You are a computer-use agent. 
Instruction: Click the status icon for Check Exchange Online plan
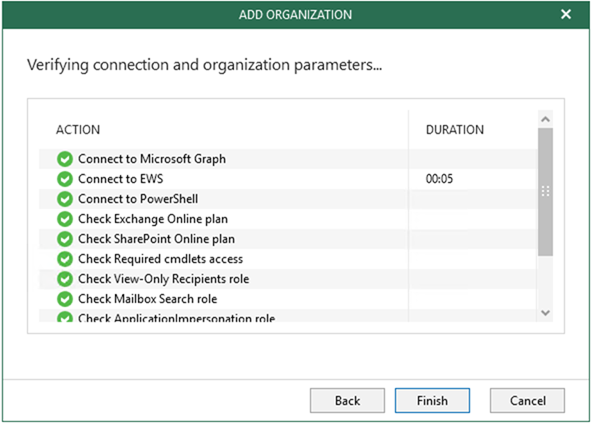(x=65, y=219)
